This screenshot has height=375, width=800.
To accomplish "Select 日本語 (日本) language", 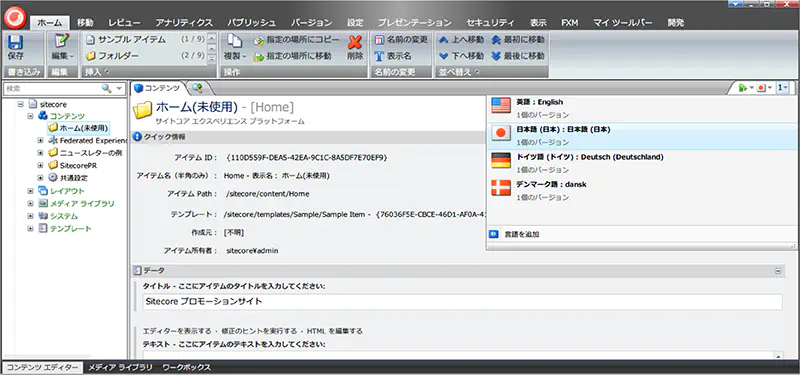I will (642, 136).
